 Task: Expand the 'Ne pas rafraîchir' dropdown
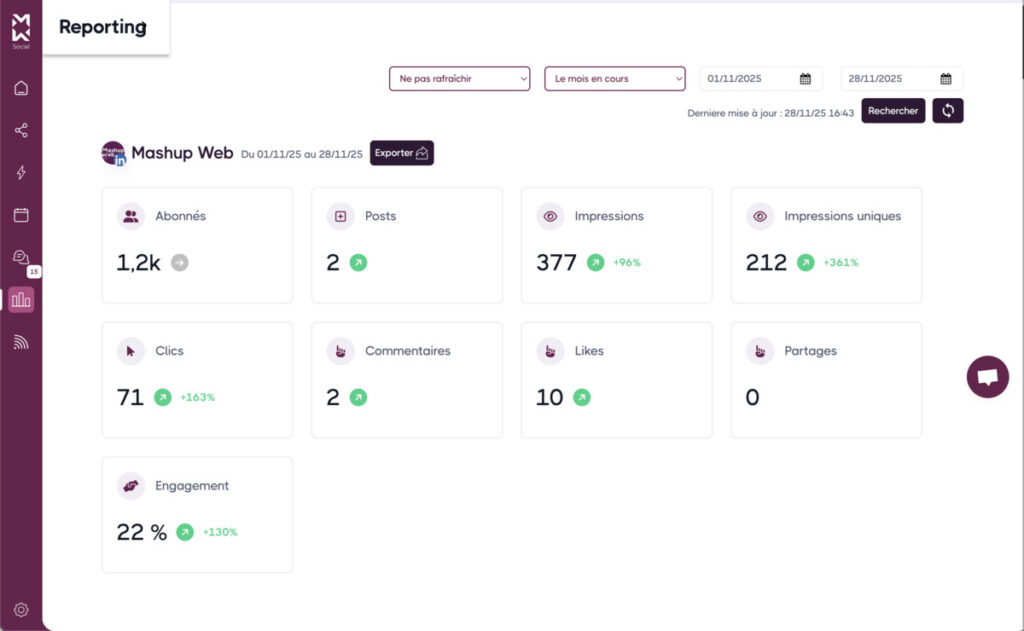point(459,79)
